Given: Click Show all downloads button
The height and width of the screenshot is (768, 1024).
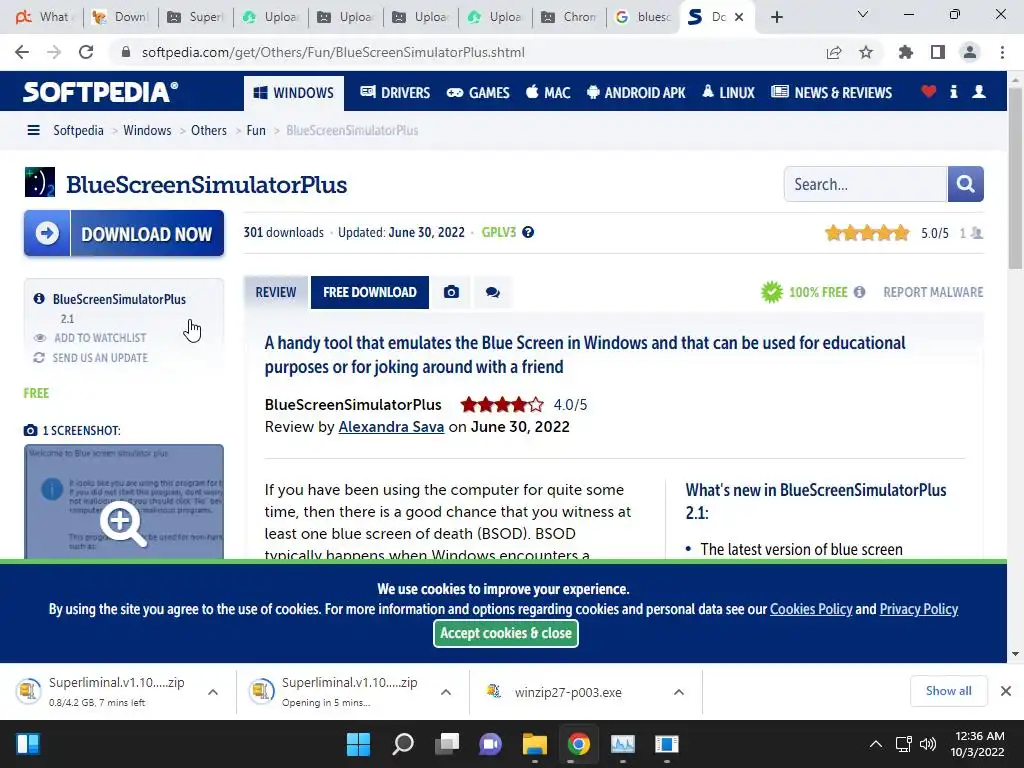Looking at the screenshot, I should click(x=948, y=691).
